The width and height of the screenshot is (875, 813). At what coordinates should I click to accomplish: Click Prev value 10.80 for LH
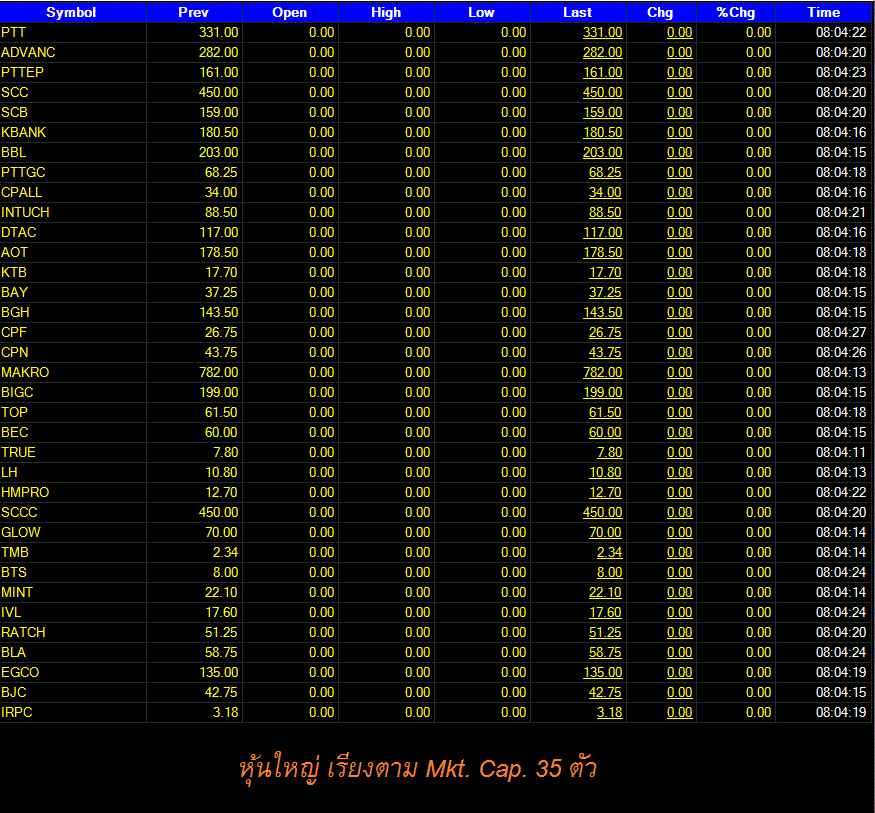(x=221, y=473)
